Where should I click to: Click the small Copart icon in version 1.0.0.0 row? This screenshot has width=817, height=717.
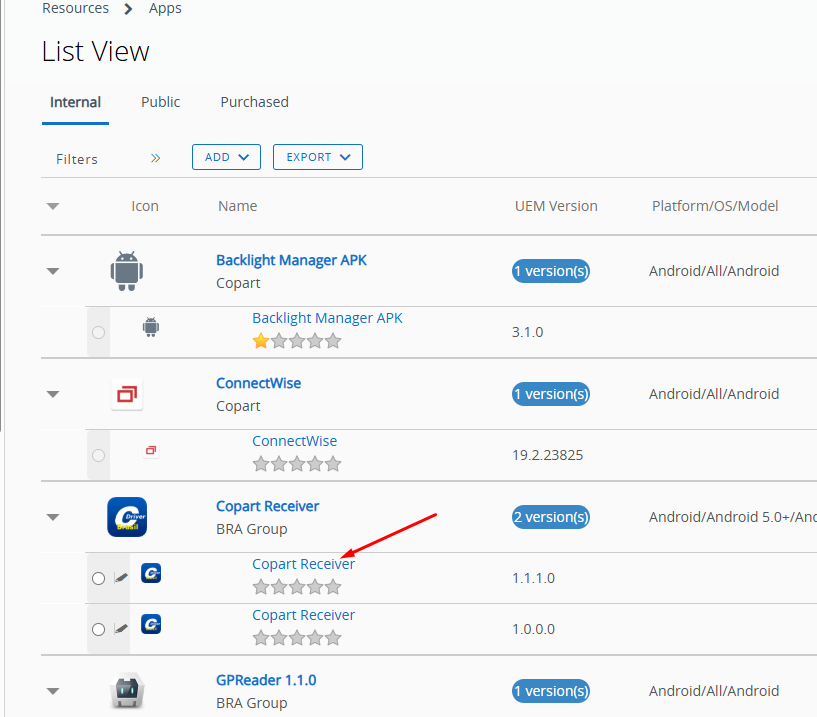tap(151, 624)
